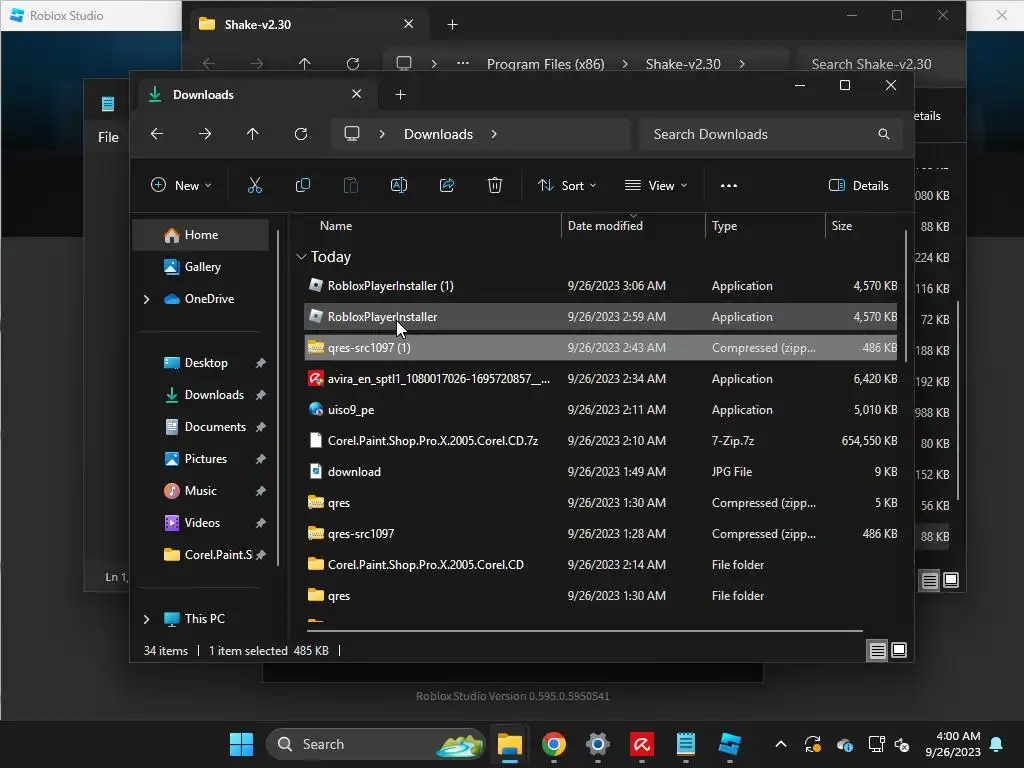Click the Search Downloads field
The height and width of the screenshot is (768, 1024).
[x=771, y=134]
